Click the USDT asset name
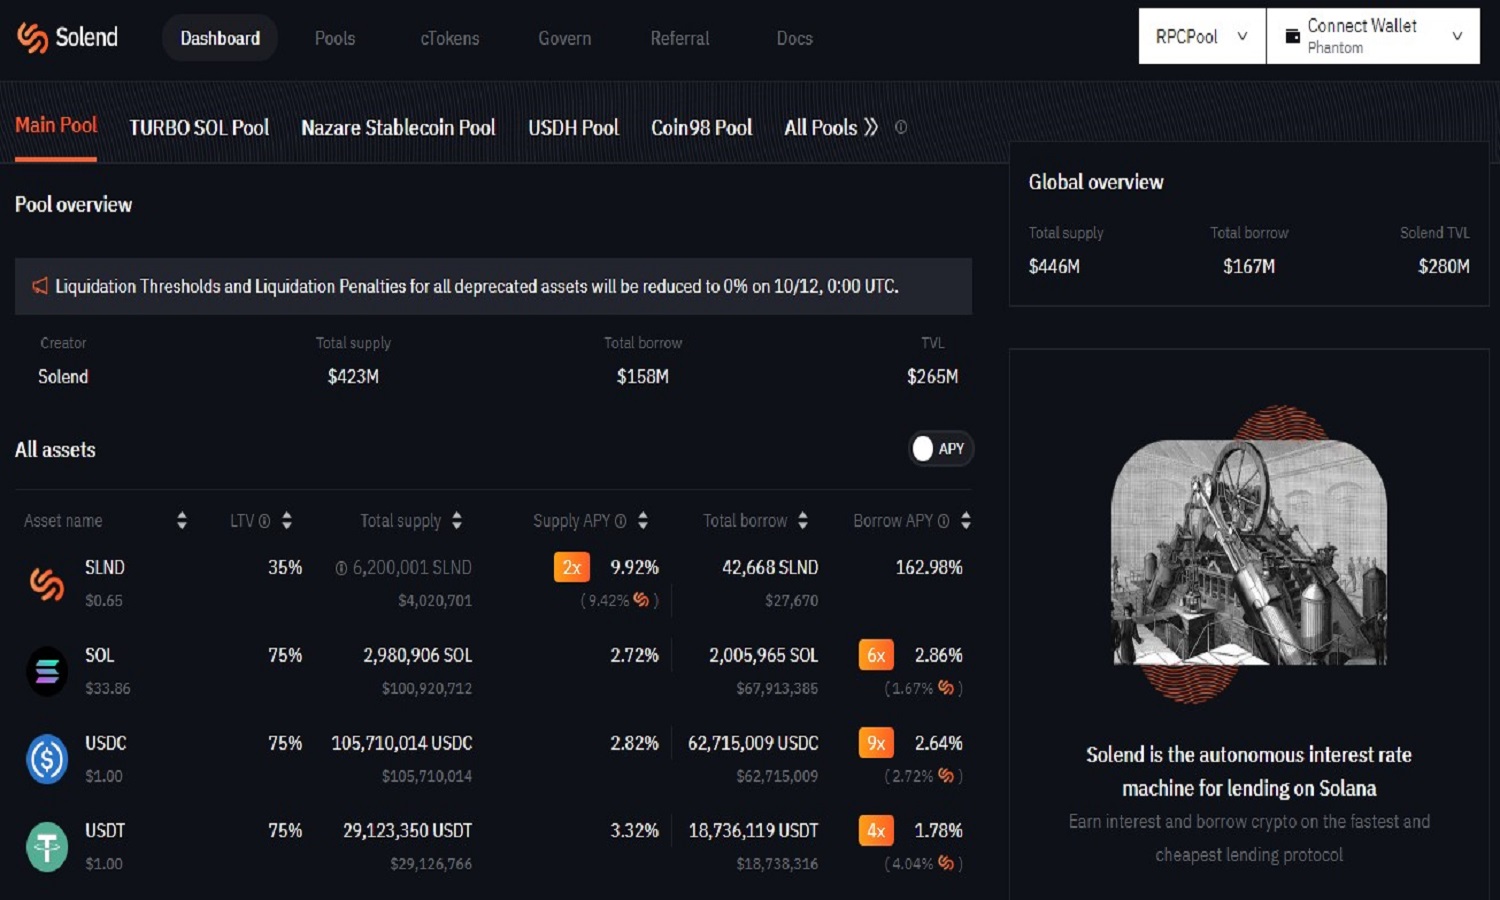Screen dimensions: 1500x900 pyautogui.click(x=105, y=830)
